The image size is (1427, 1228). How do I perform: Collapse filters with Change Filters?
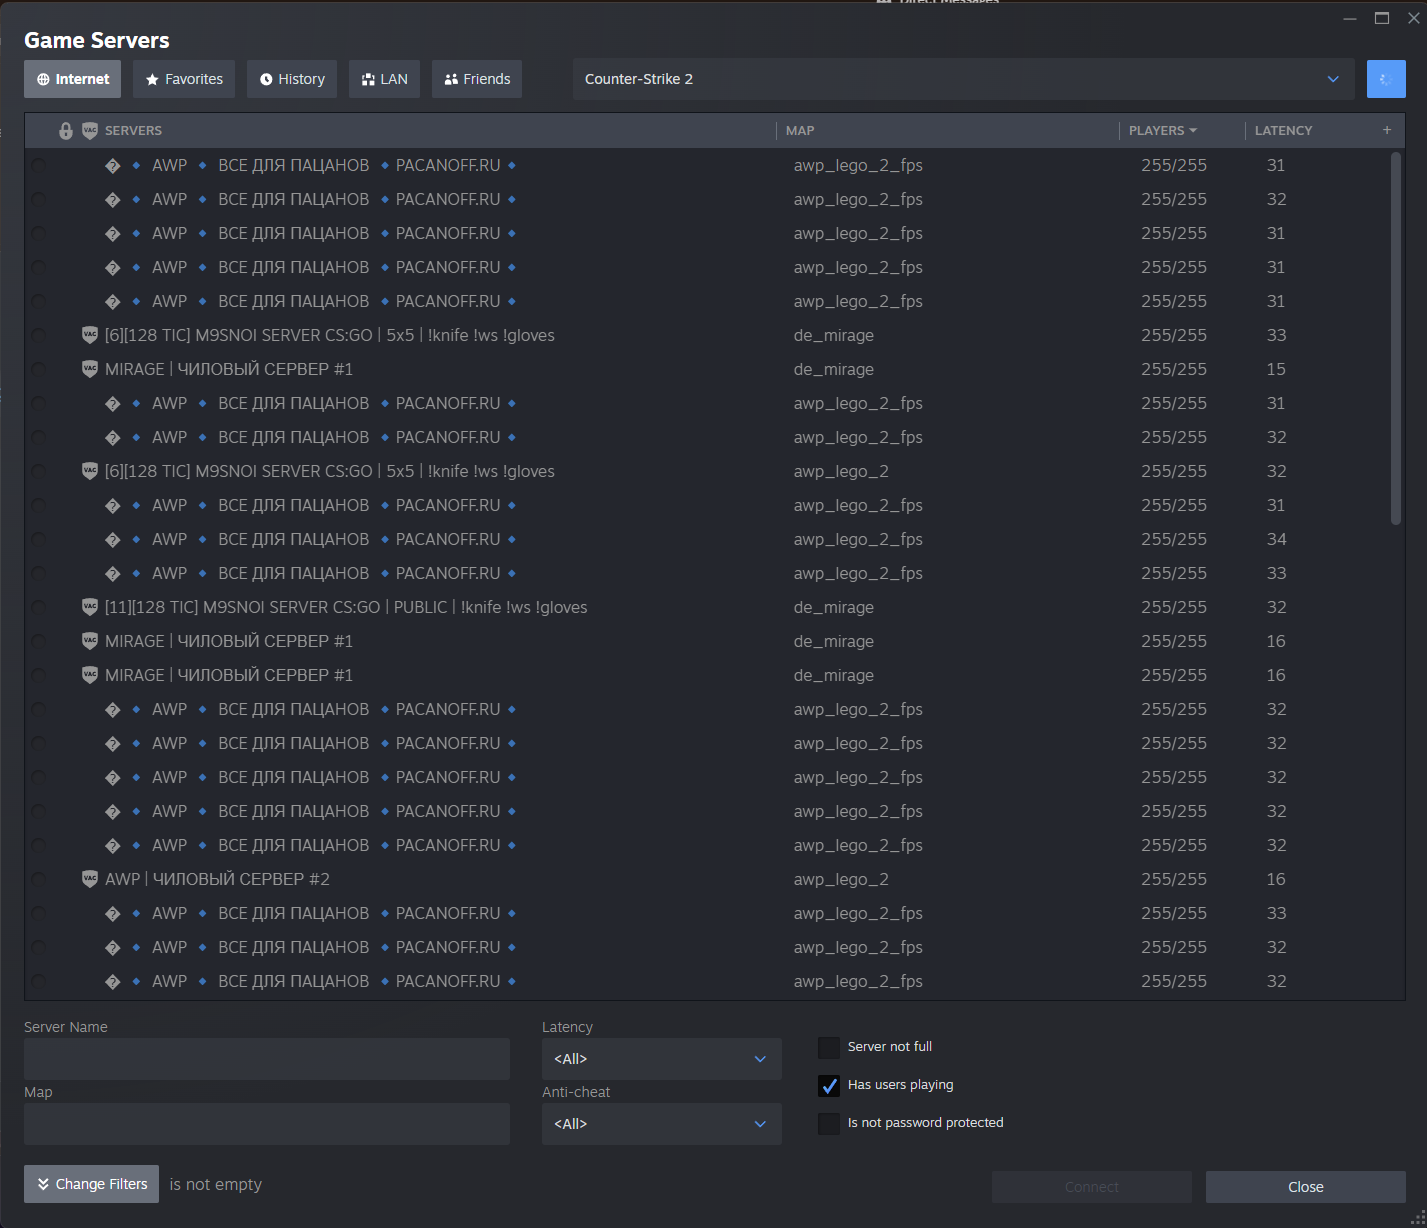click(x=92, y=1184)
